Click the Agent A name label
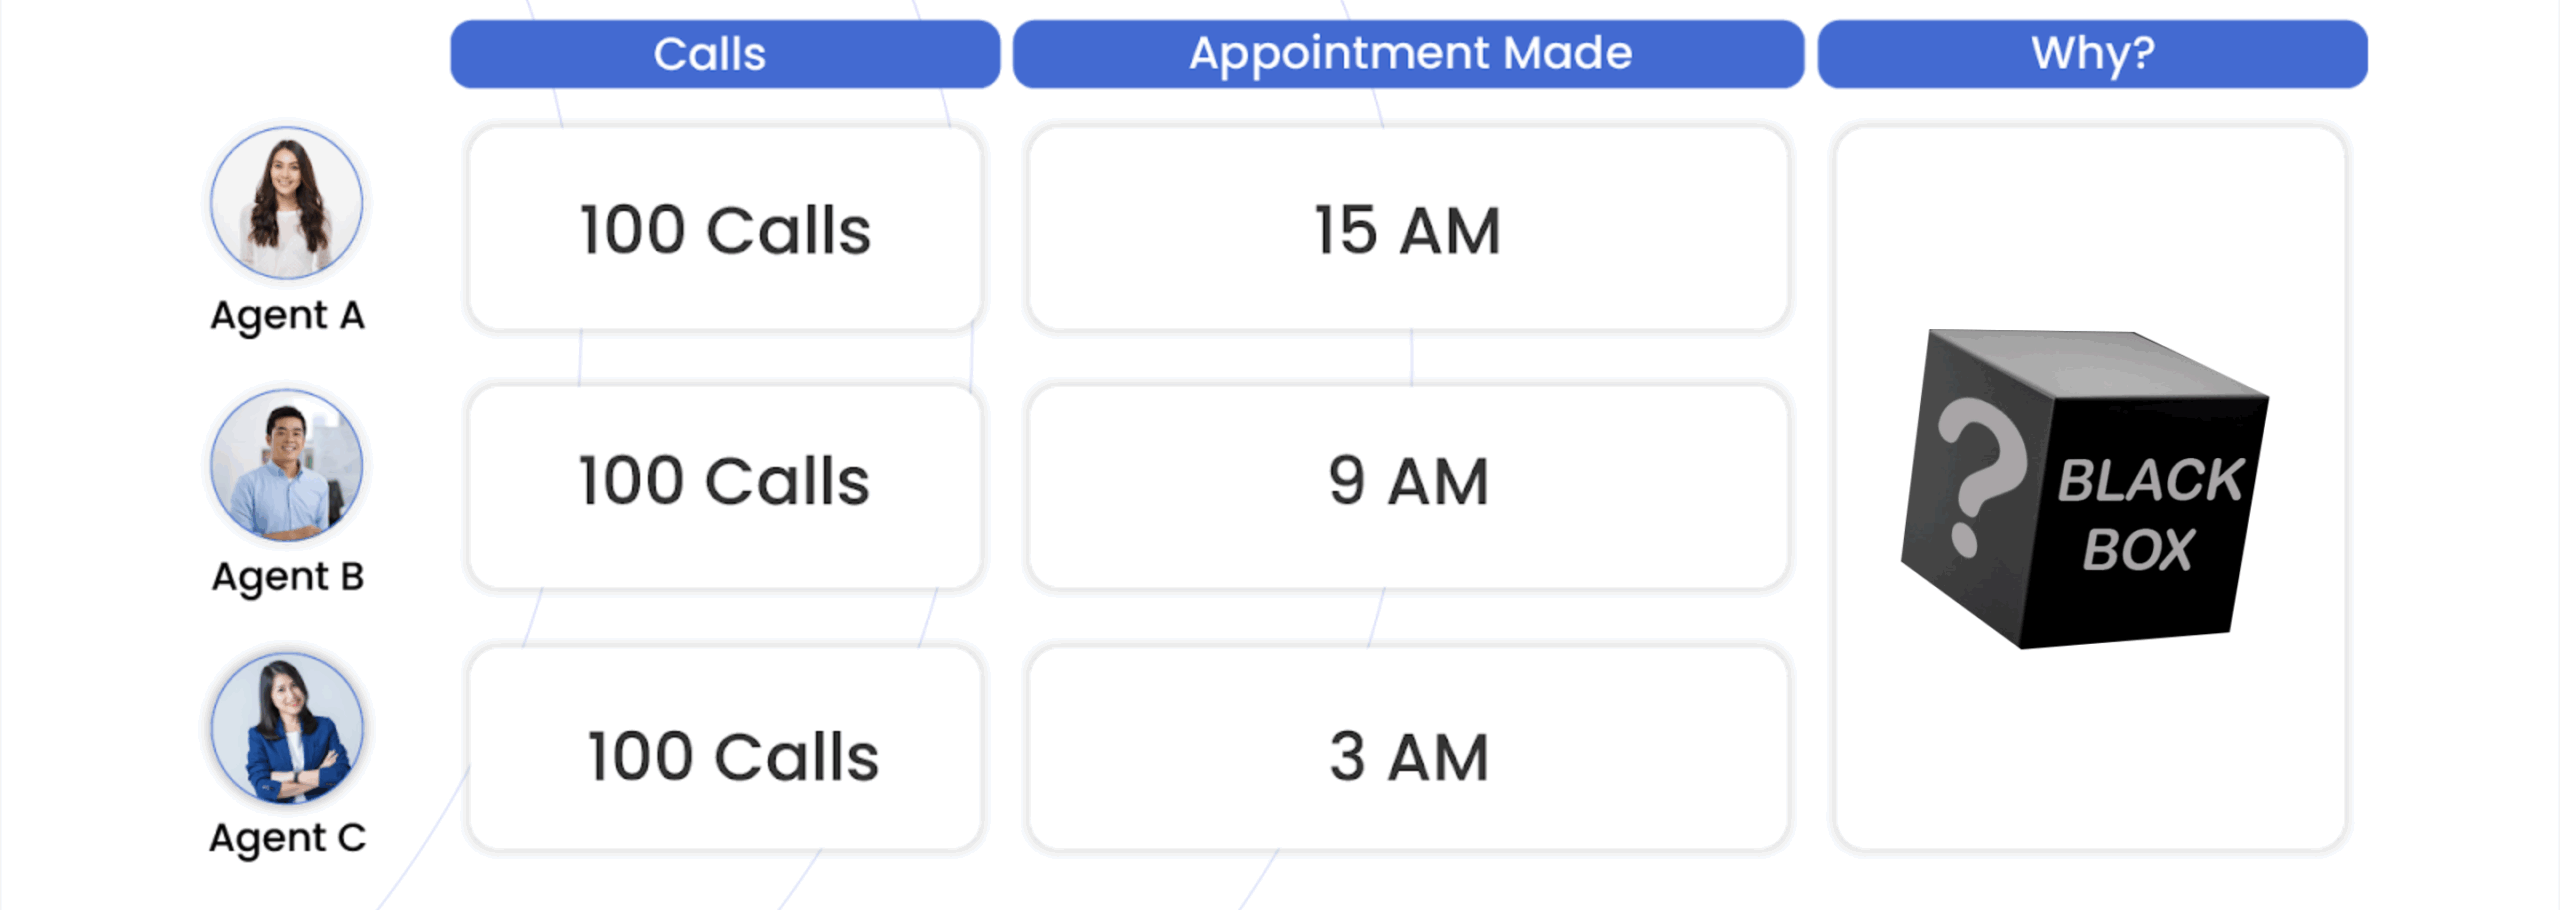 [x=287, y=316]
